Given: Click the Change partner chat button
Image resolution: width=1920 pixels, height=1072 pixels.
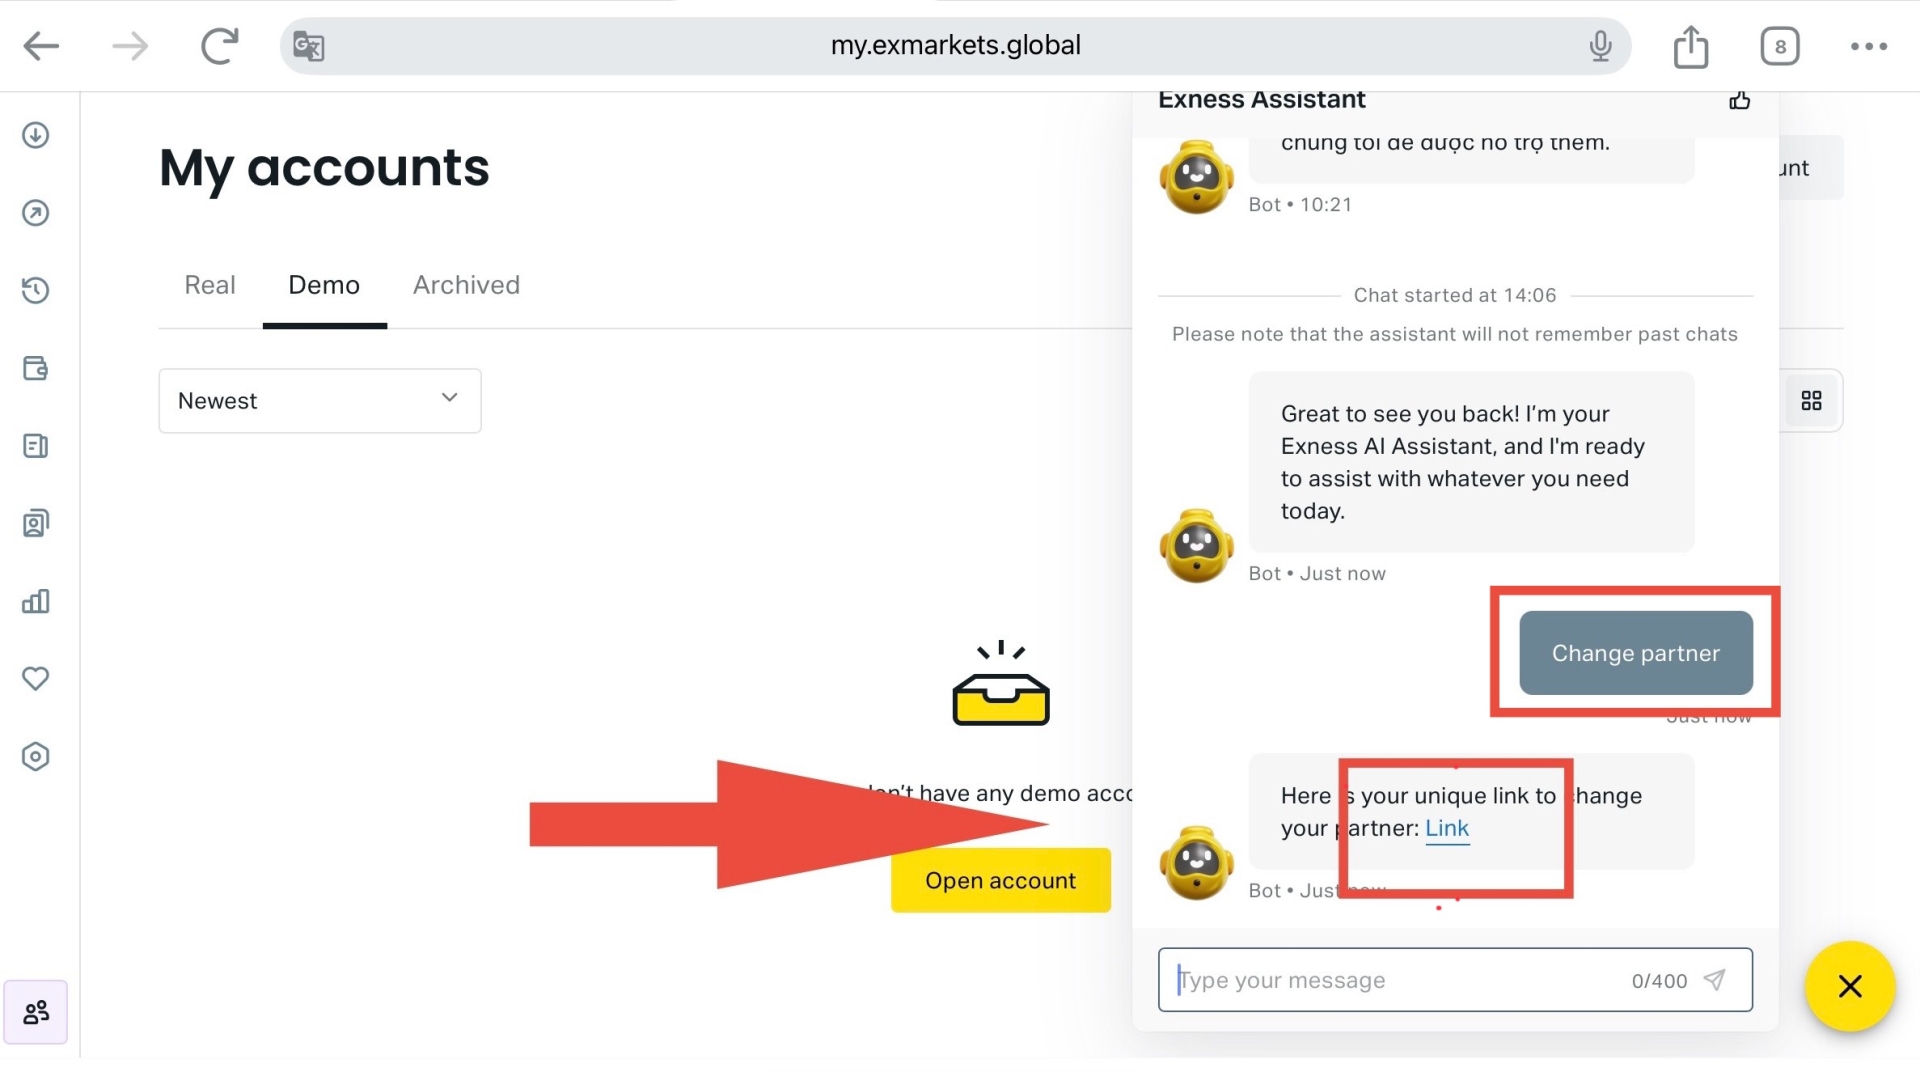Looking at the screenshot, I should (x=1635, y=653).
